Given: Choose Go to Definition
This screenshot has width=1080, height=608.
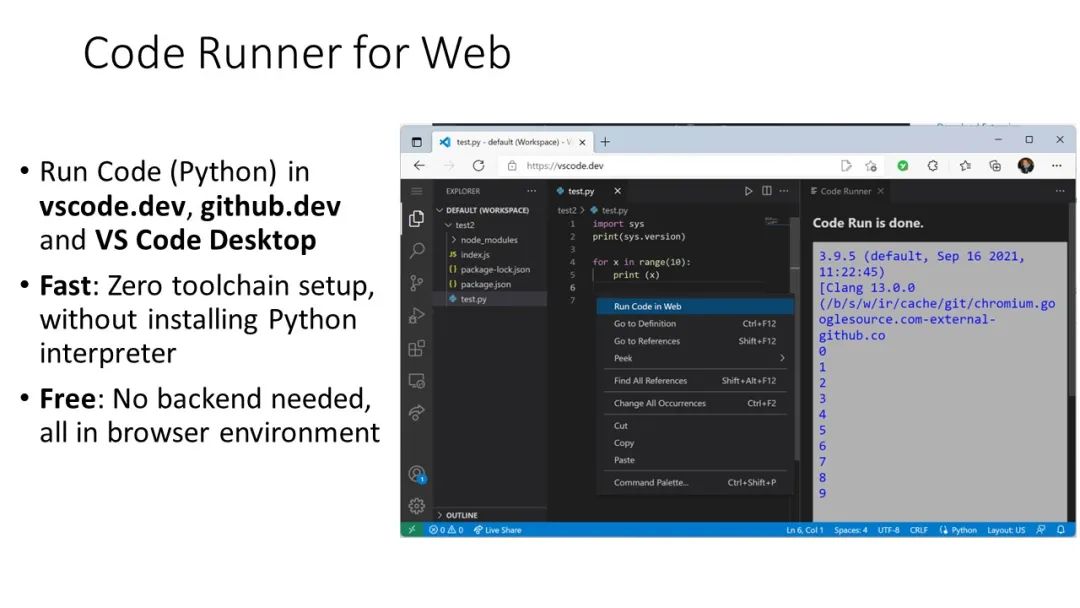Looking at the screenshot, I should coord(695,324).
